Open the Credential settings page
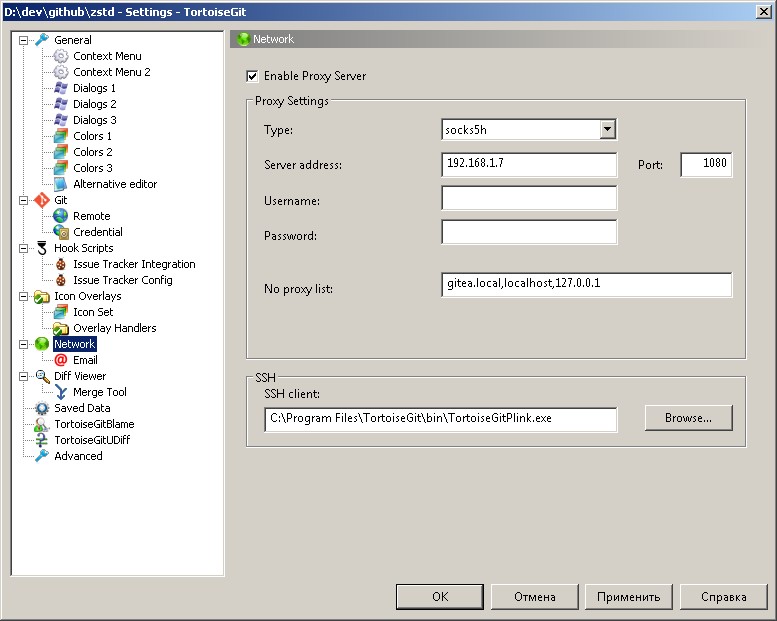The width and height of the screenshot is (777, 621). 98,232
